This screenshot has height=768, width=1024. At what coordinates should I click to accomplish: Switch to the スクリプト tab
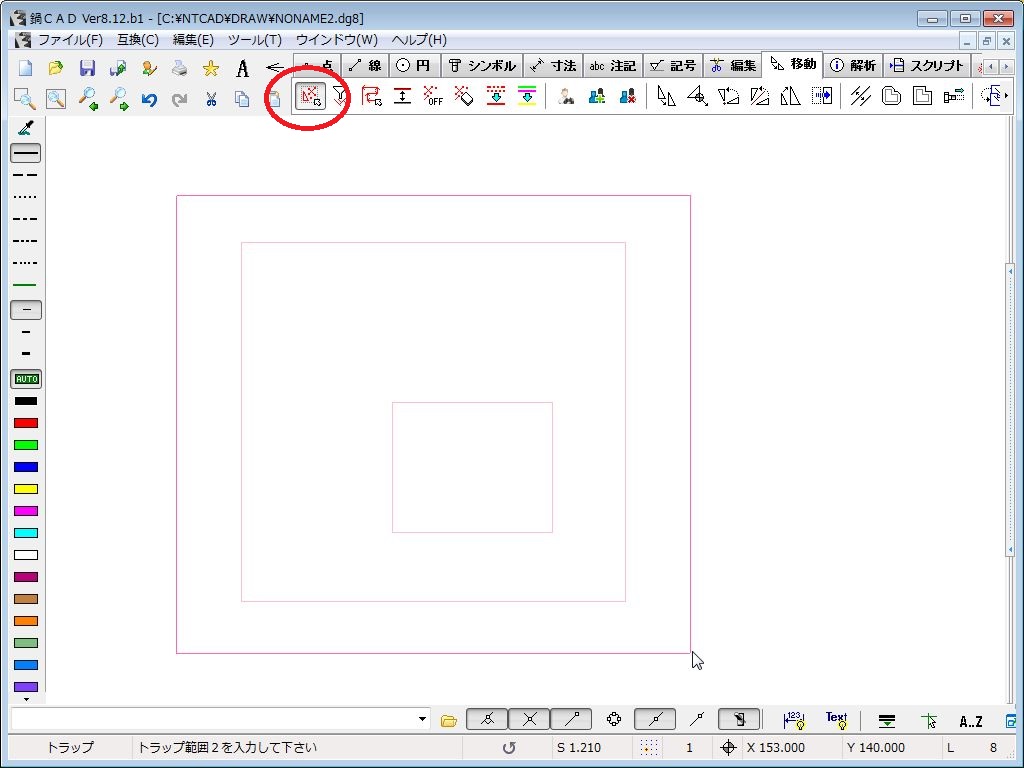coord(927,65)
